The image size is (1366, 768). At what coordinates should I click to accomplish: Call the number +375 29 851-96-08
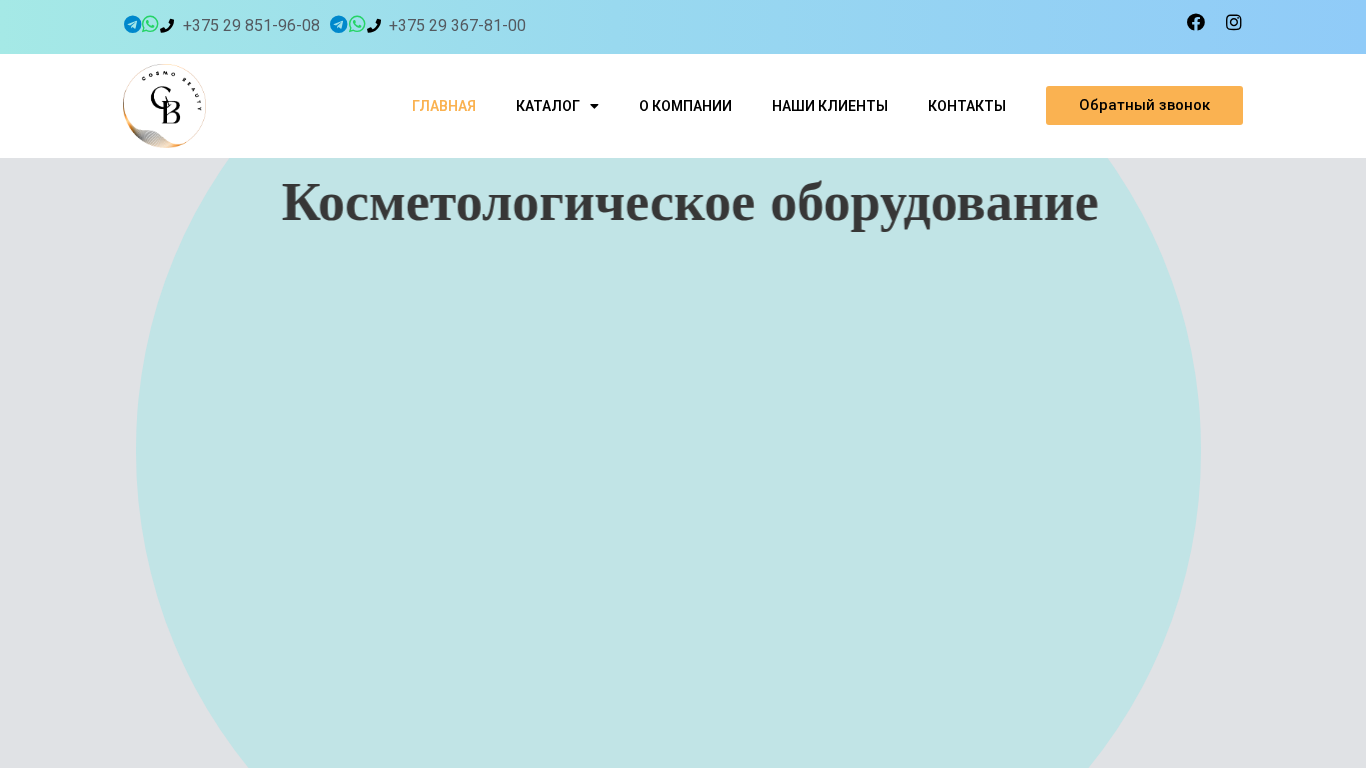[x=251, y=26]
